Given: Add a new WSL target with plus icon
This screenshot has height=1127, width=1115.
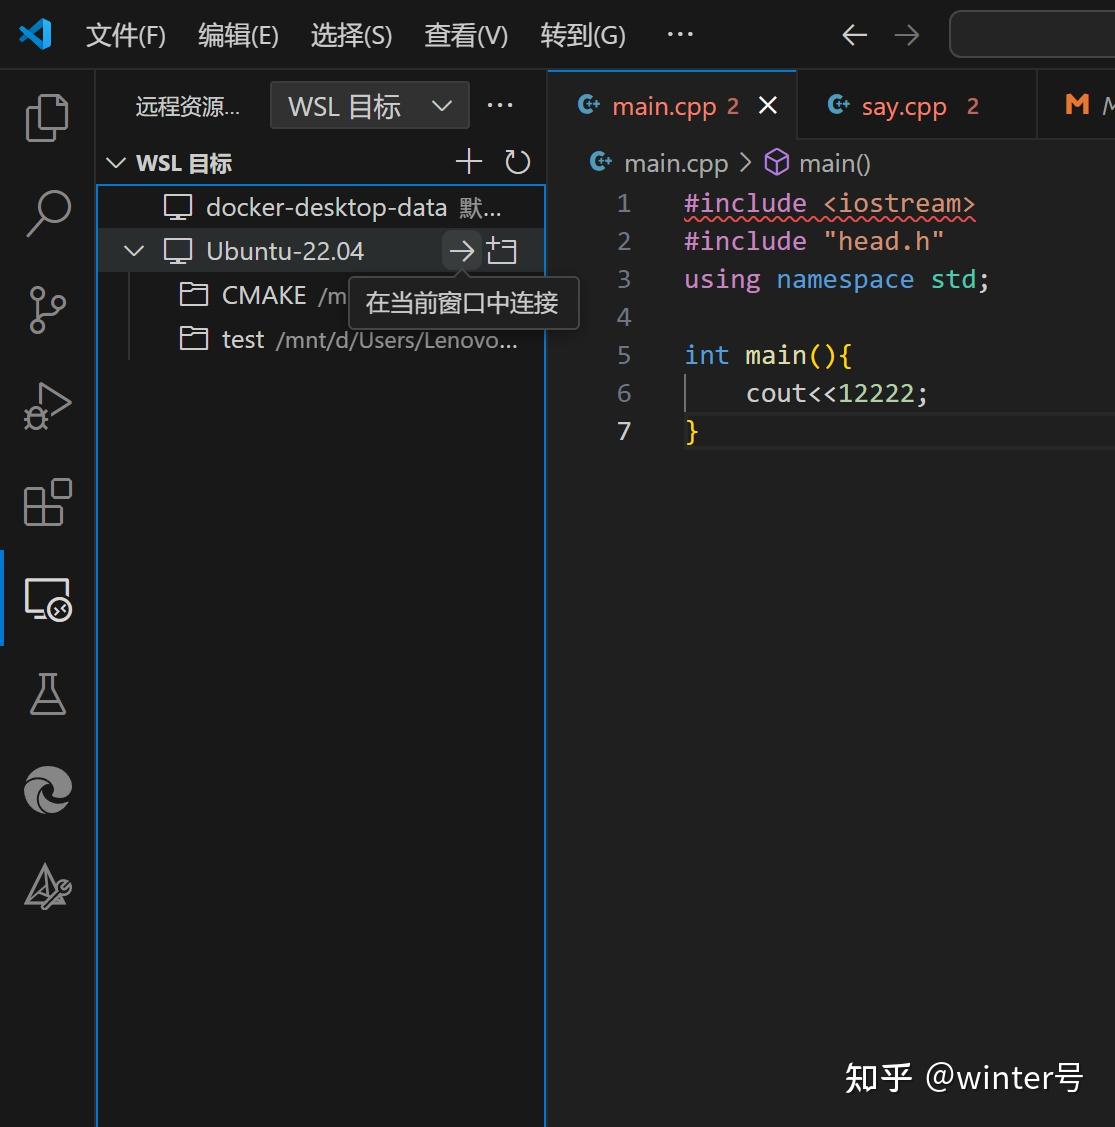Looking at the screenshot, I should tap(469, 162).
